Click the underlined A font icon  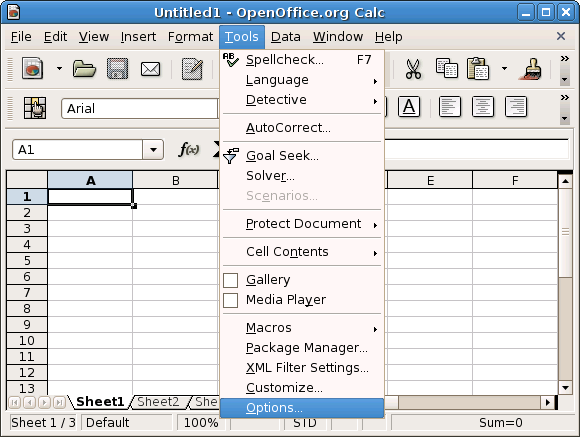(x=409, y=107)
